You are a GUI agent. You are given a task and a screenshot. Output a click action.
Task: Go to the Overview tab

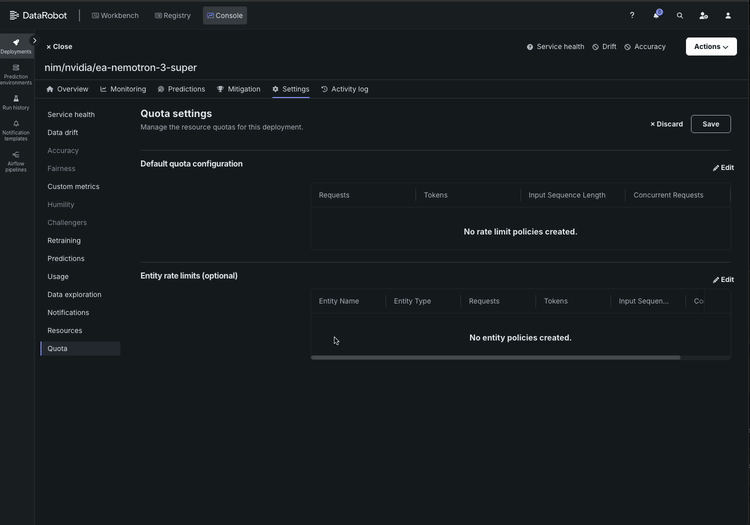[67, 89]
